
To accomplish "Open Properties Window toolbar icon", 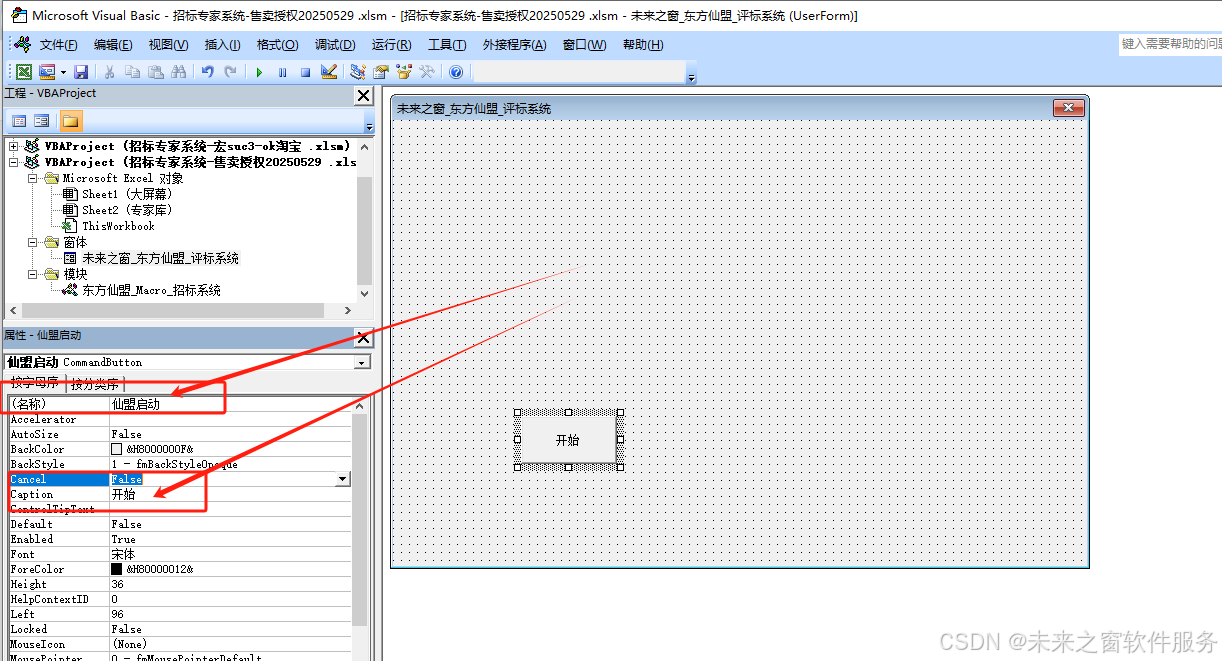I will pyautogui.click(x=381, y=72).
